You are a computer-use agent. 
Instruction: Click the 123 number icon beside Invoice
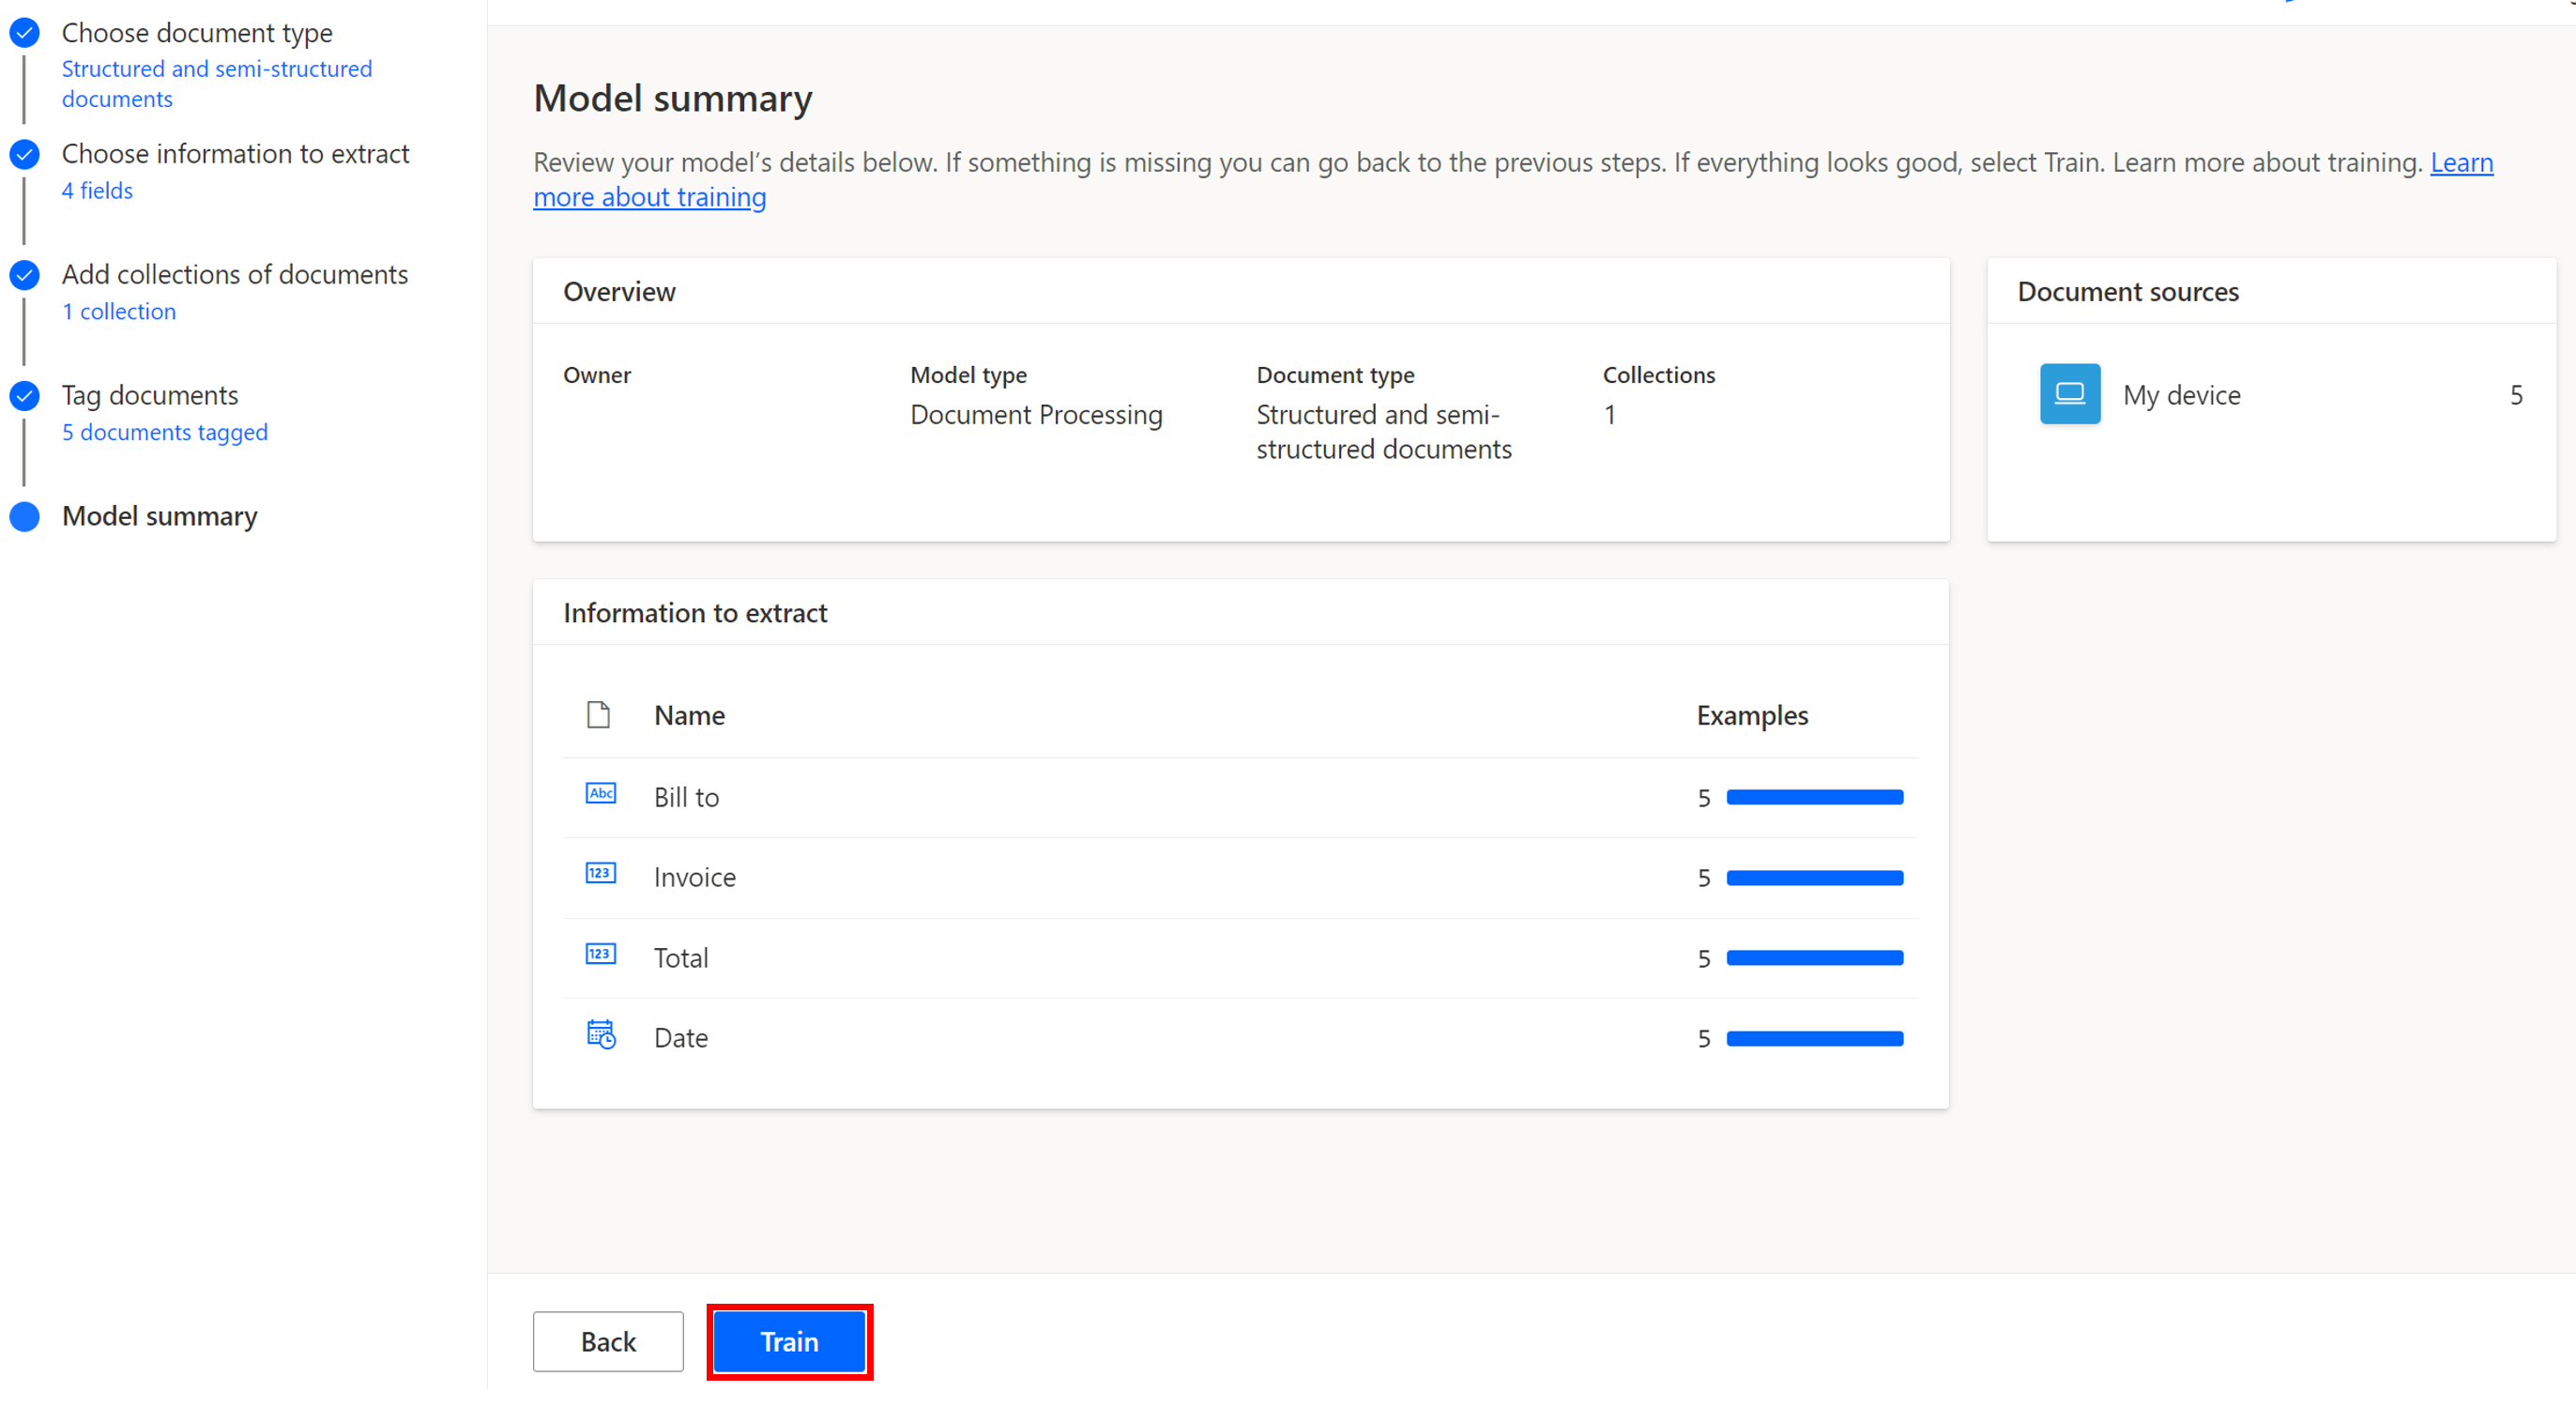coord(601,874)
